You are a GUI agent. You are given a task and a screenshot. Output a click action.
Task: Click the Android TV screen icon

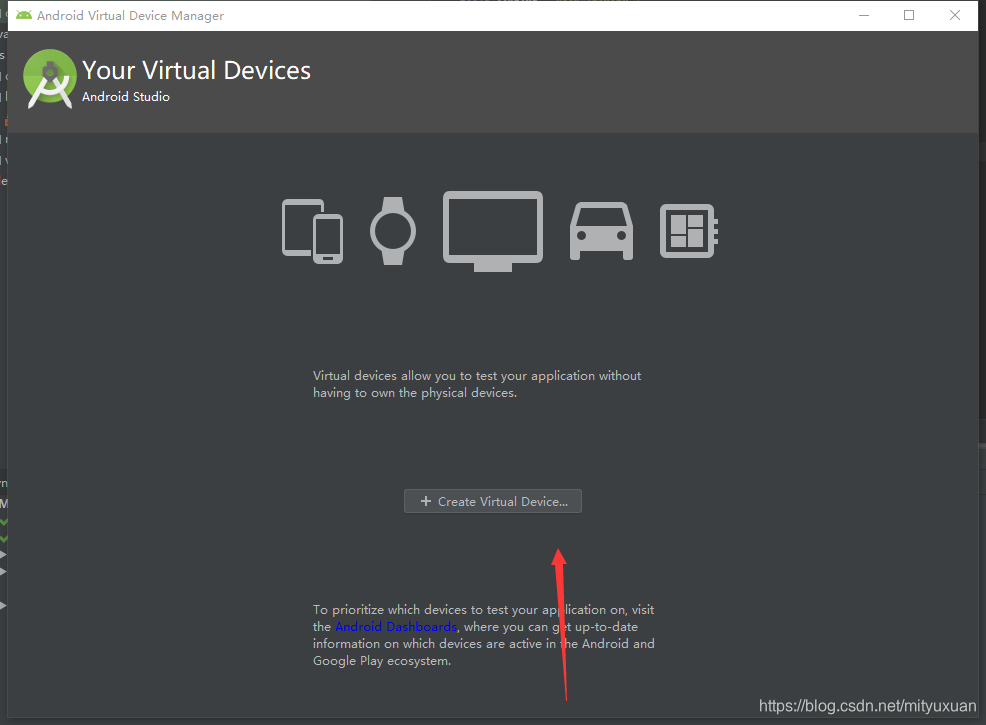click(493, 231)
